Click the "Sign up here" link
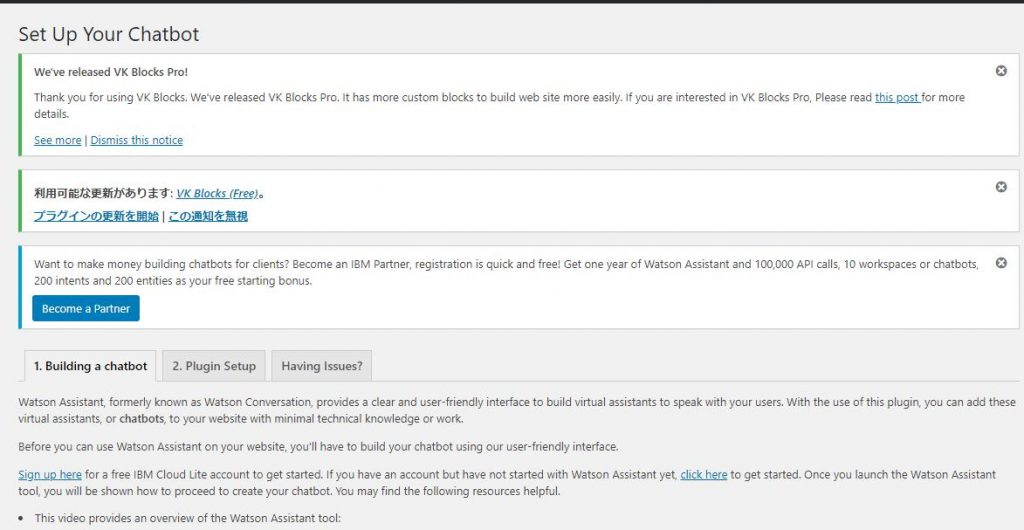 tap(50, 475)
